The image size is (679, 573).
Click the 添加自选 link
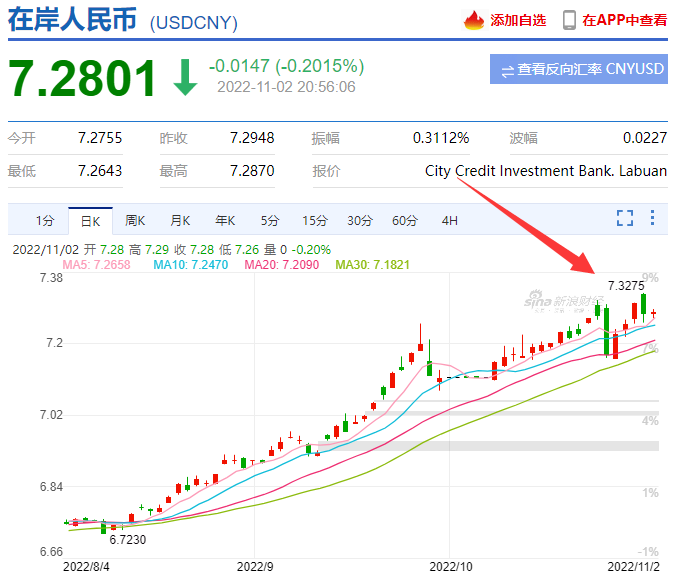click(517, 20)
